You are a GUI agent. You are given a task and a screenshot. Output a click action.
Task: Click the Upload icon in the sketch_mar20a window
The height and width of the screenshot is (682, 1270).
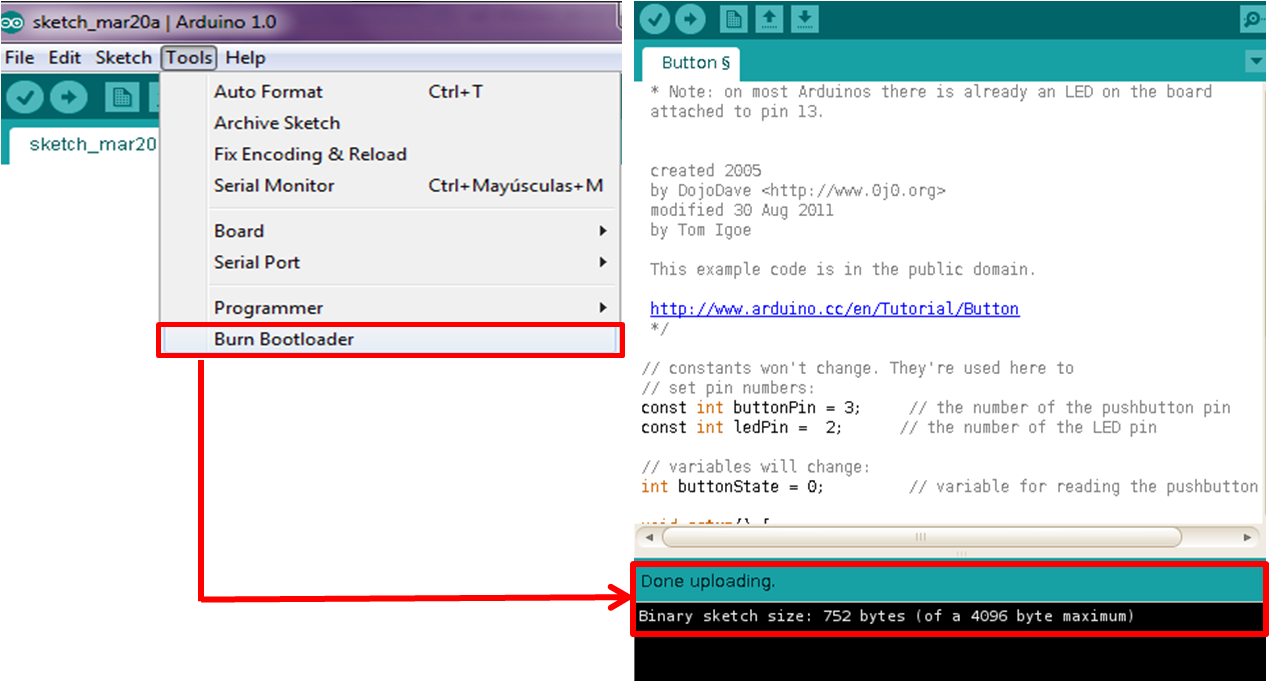pyautogui.click(x=69, y=97)
